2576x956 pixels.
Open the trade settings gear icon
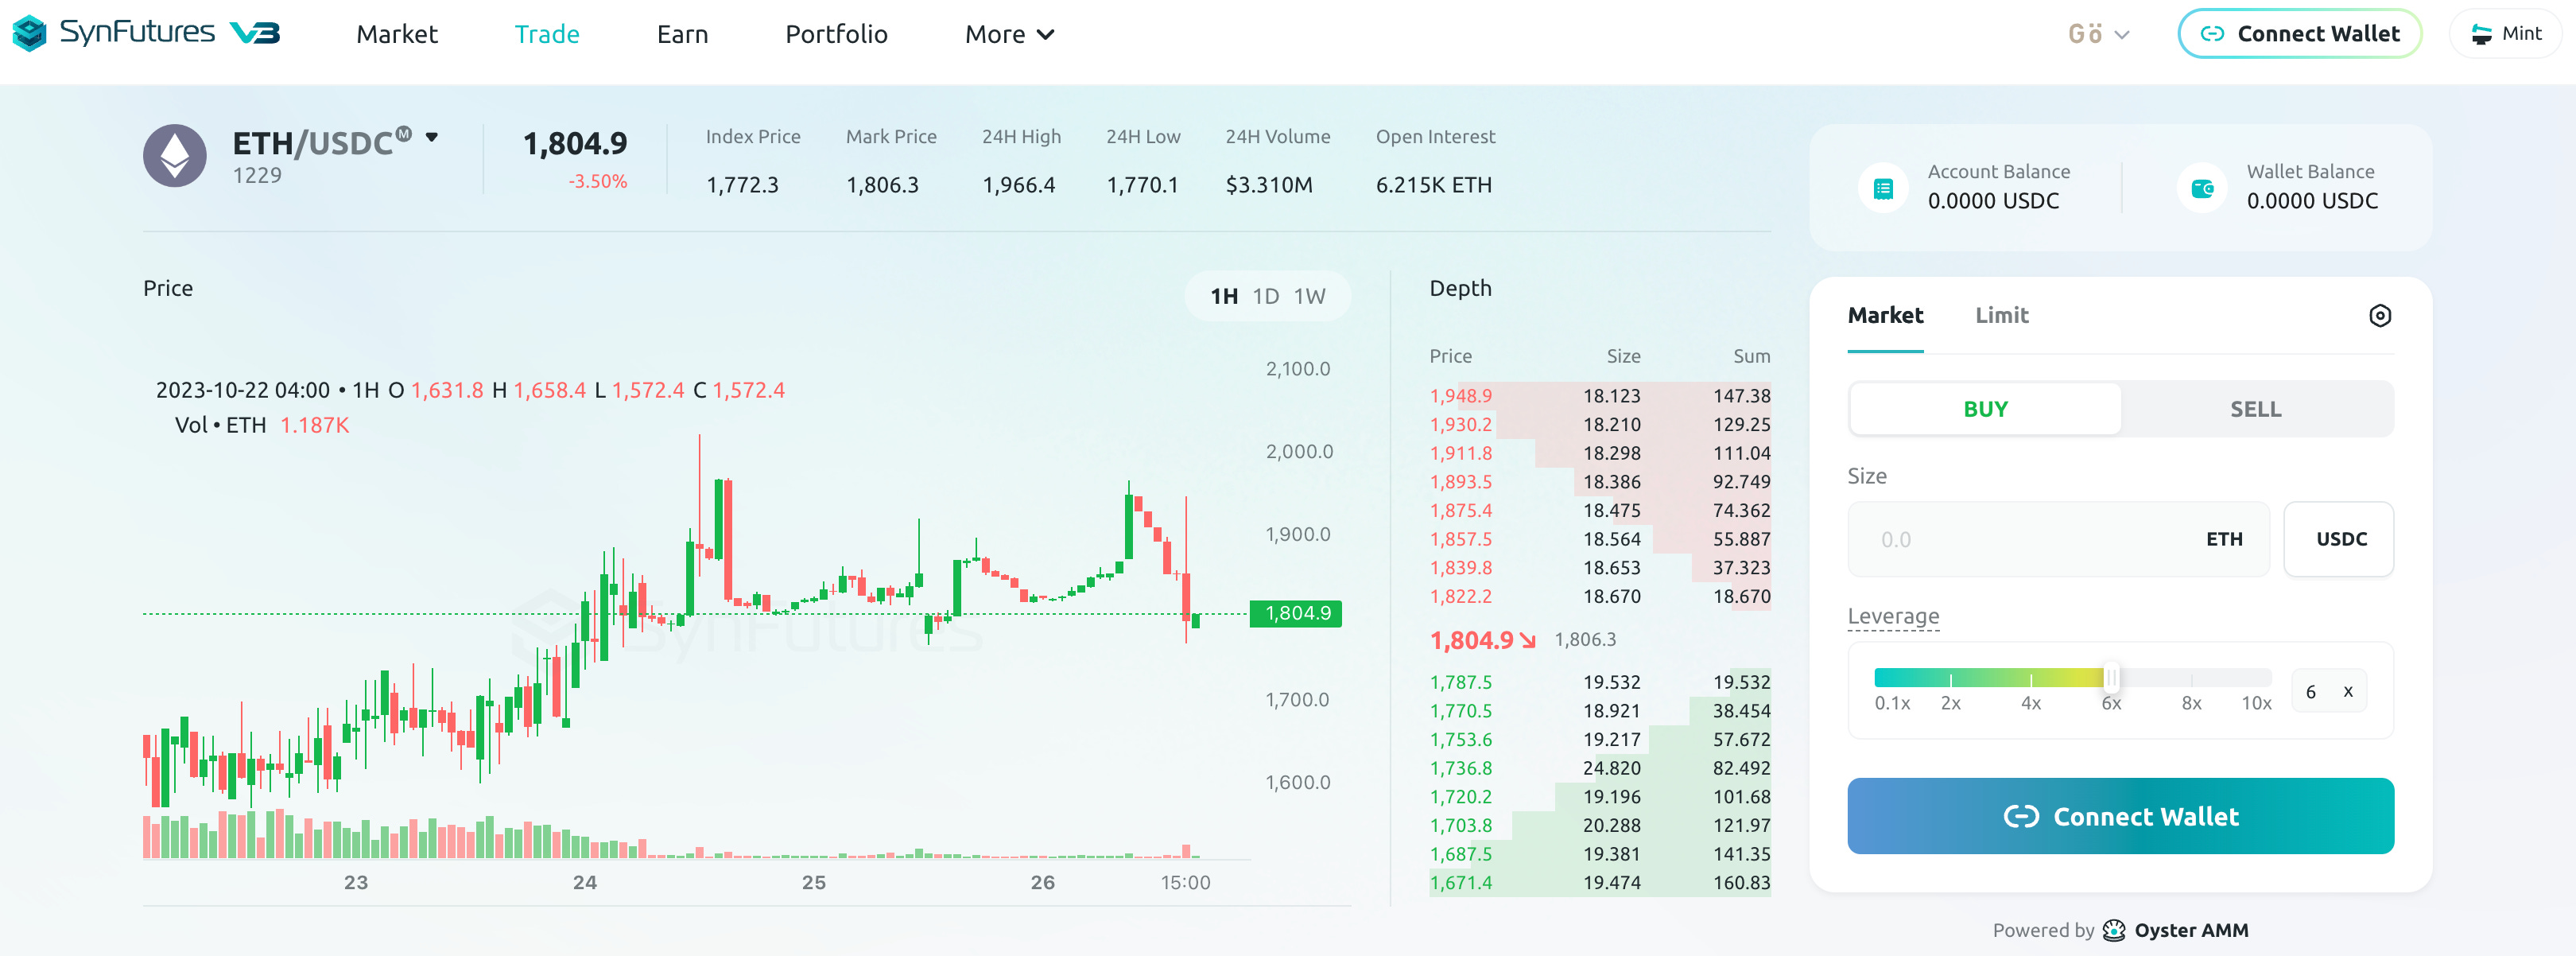pyautogui.click(x=2381, y=316)
